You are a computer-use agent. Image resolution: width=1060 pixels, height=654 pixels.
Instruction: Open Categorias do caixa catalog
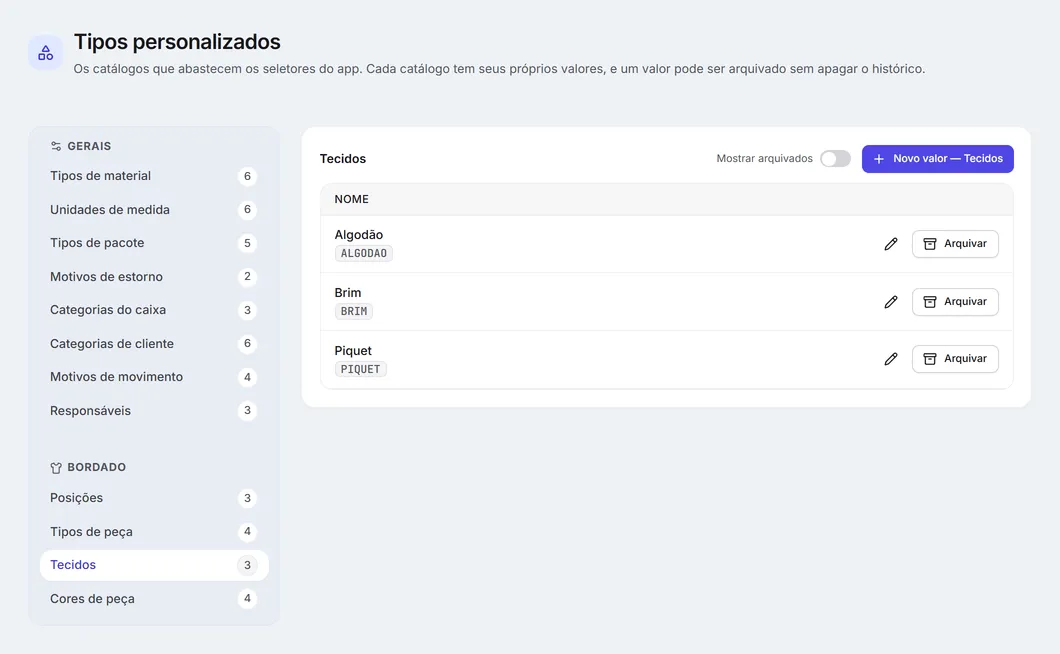coord(154,310)
